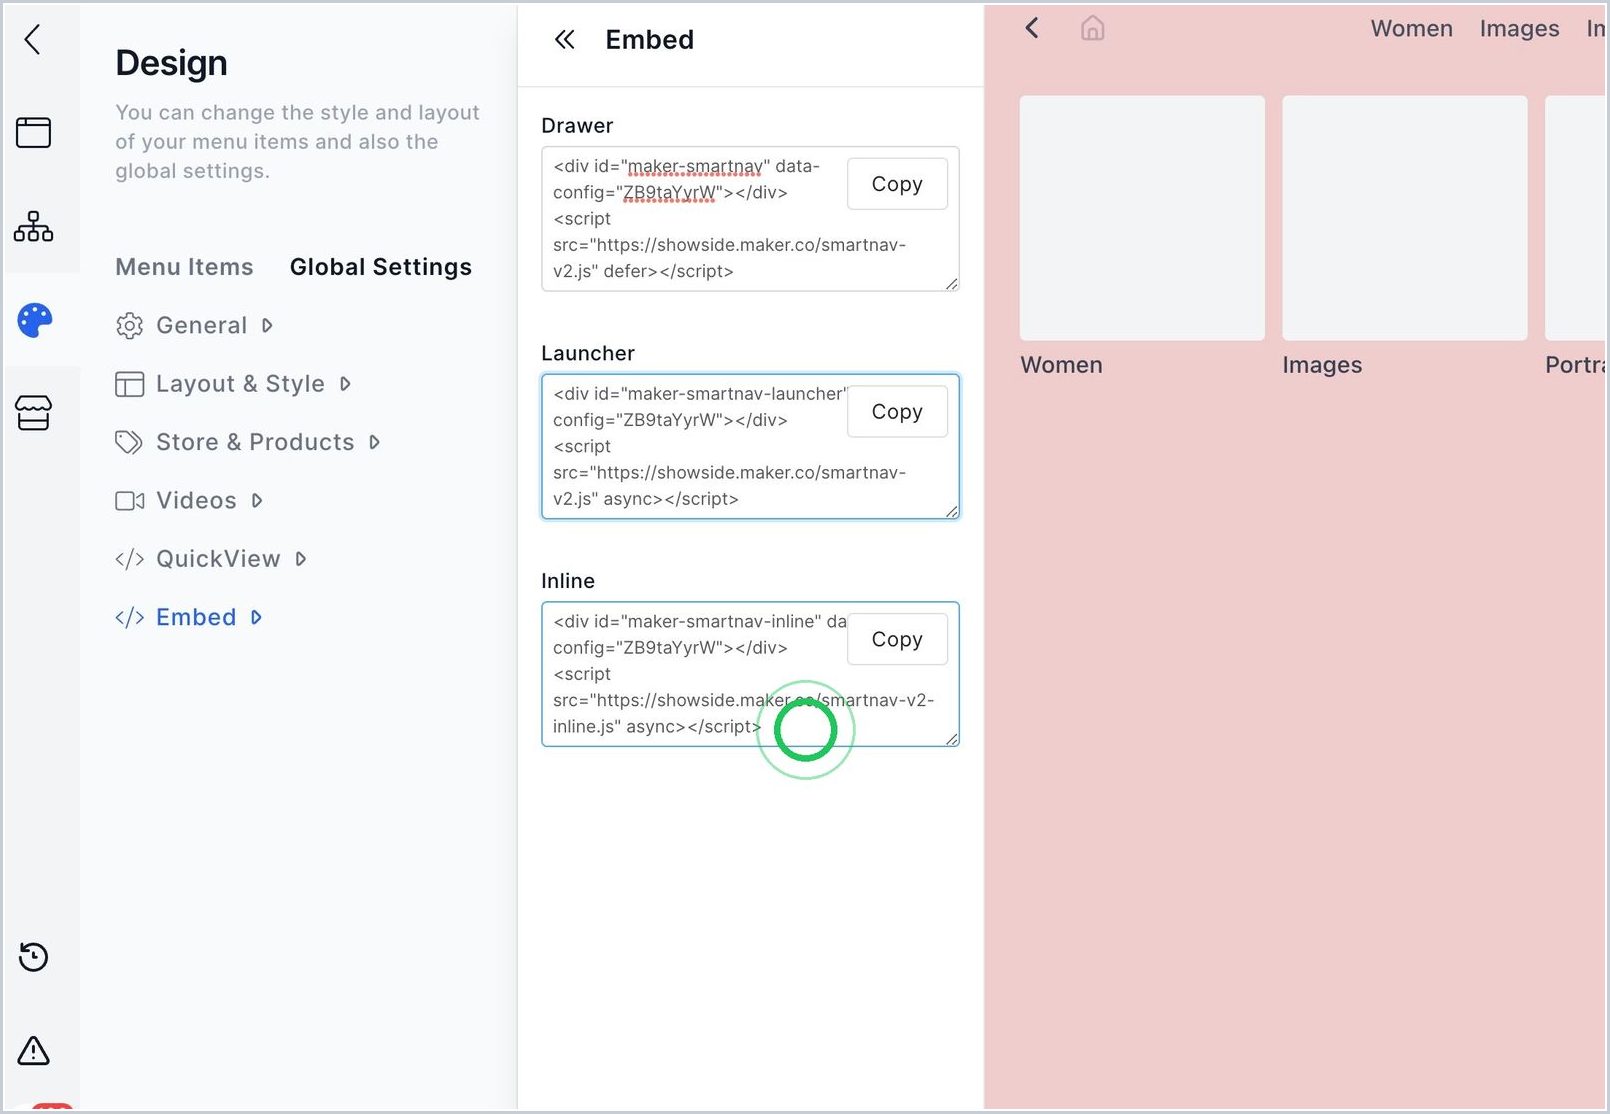Switch to the Menu Items tab
This screenshot has width=1610, height=1114.
184,267
